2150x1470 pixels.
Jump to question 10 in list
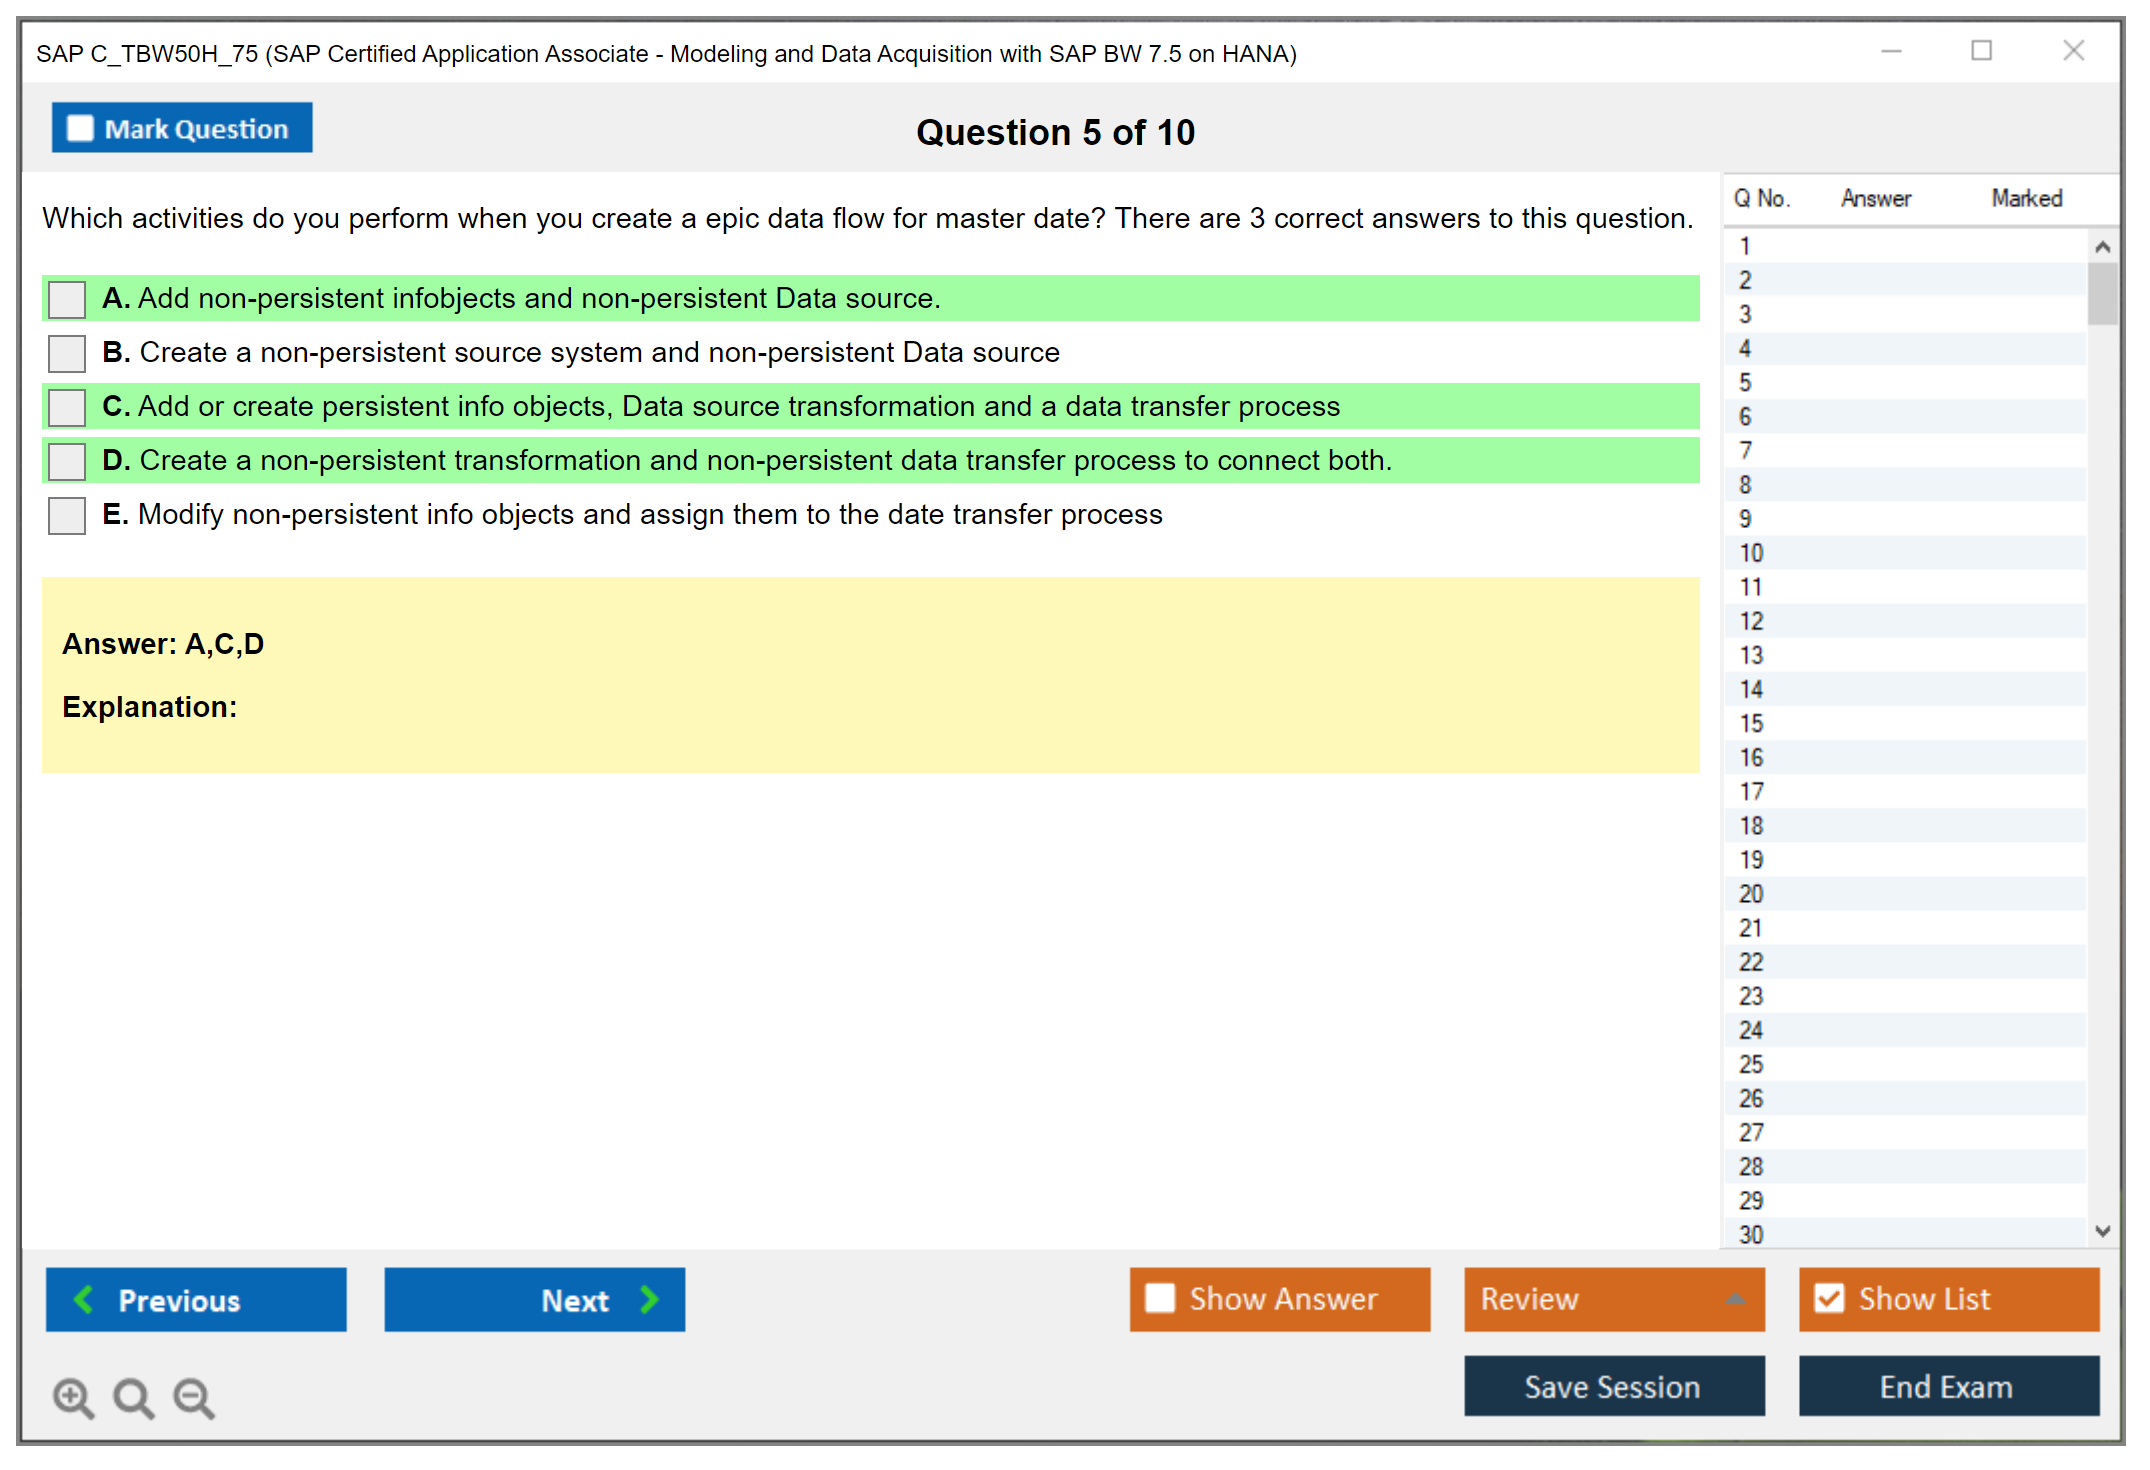[1751, 553]
